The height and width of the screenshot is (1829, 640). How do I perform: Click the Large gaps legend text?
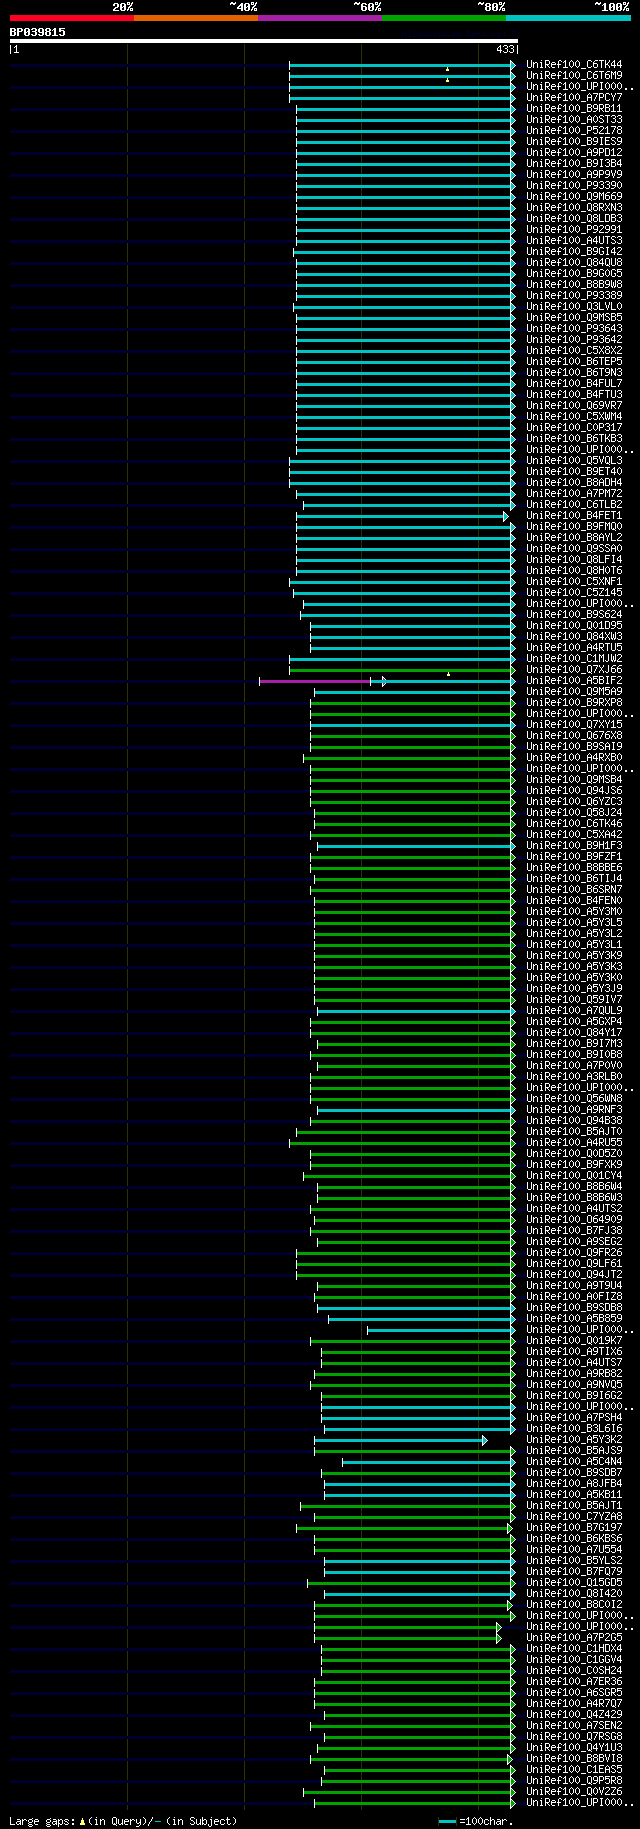(x=123, y=1821)
